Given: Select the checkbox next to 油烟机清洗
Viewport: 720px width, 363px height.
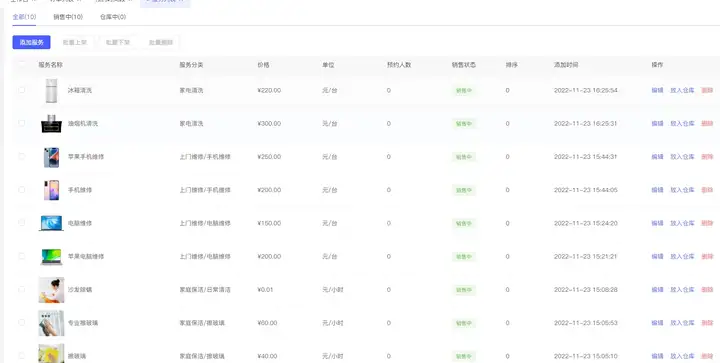Looking at the screenshot, I should coord(22,123).
